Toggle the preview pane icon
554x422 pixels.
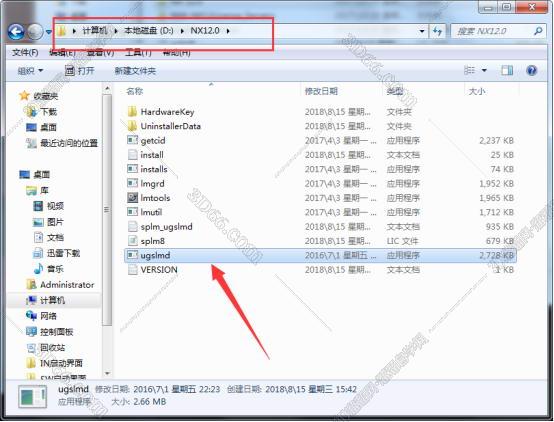tap(507, 70)
